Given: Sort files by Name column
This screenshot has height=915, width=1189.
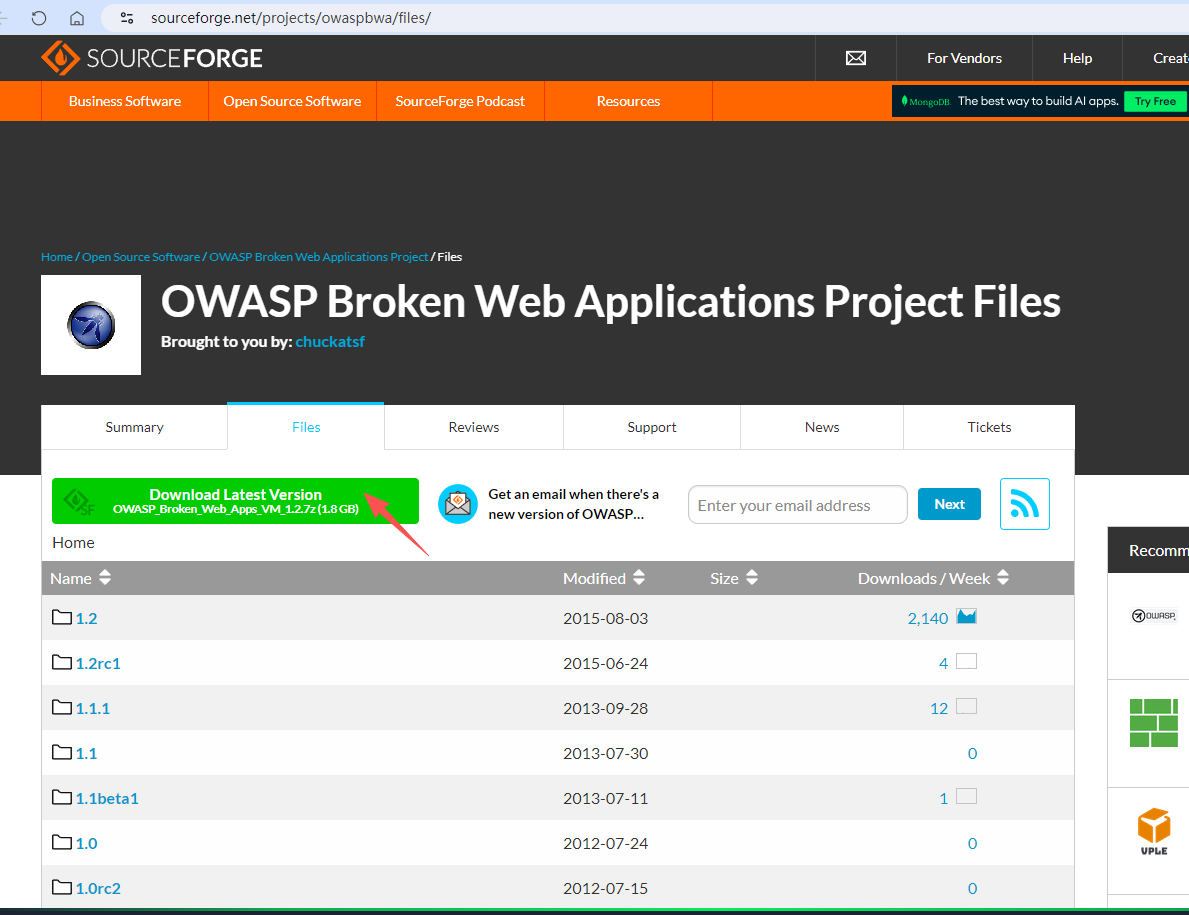Looking at the screenshot, I should pyautogui.click(x=80, y=578).
